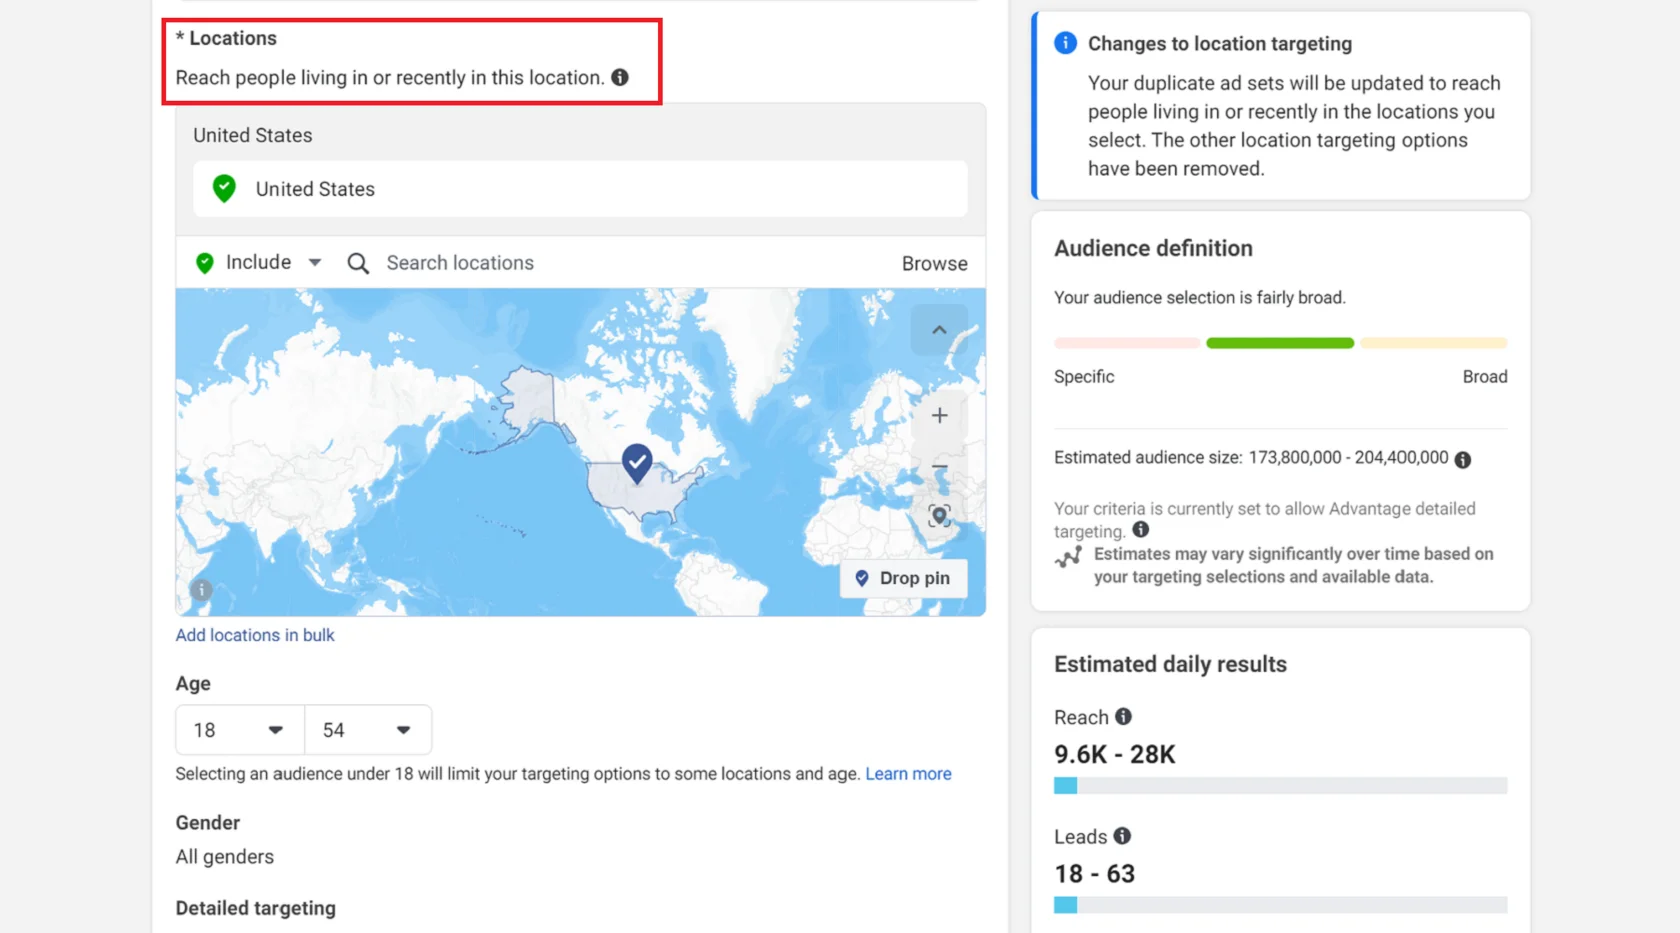Click the green audience definition gauge segment

[1280, 343]
